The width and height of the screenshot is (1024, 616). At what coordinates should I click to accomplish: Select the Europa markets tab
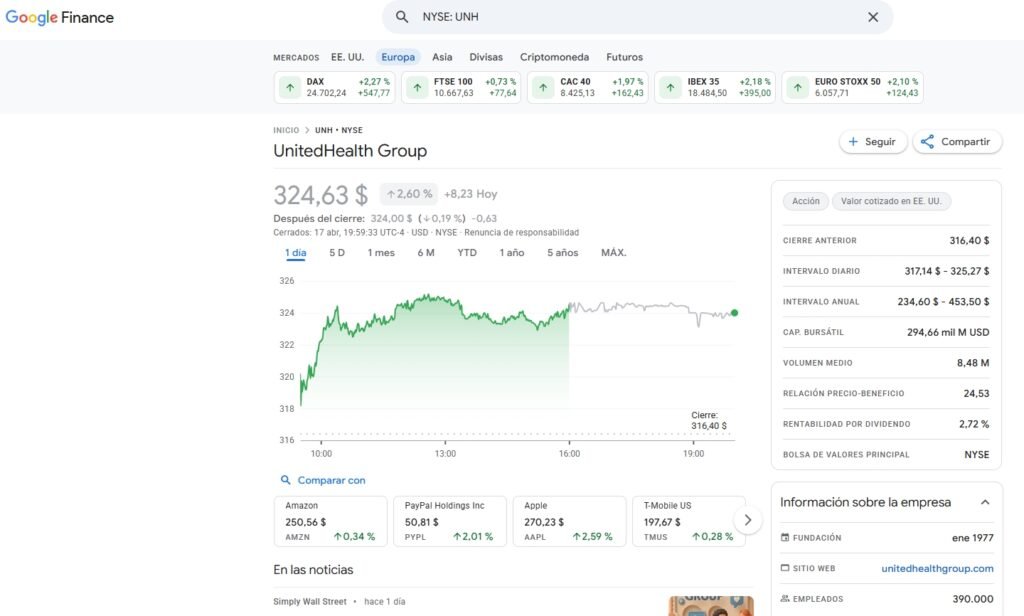(398, 57)
